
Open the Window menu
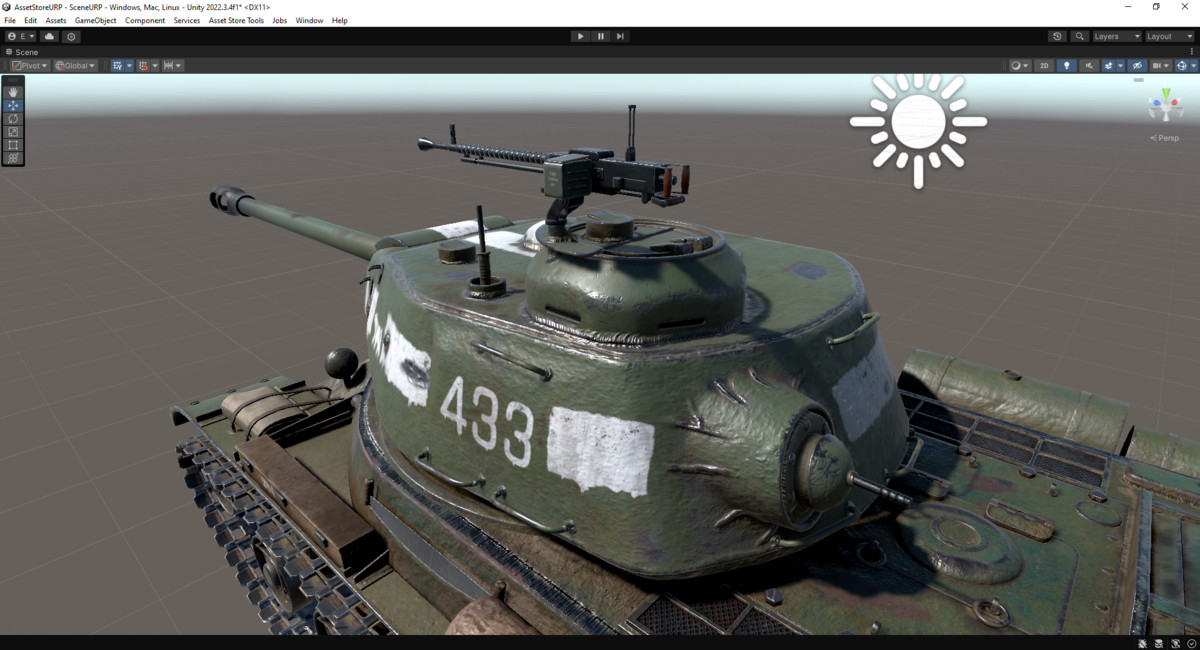pos(309,19)
